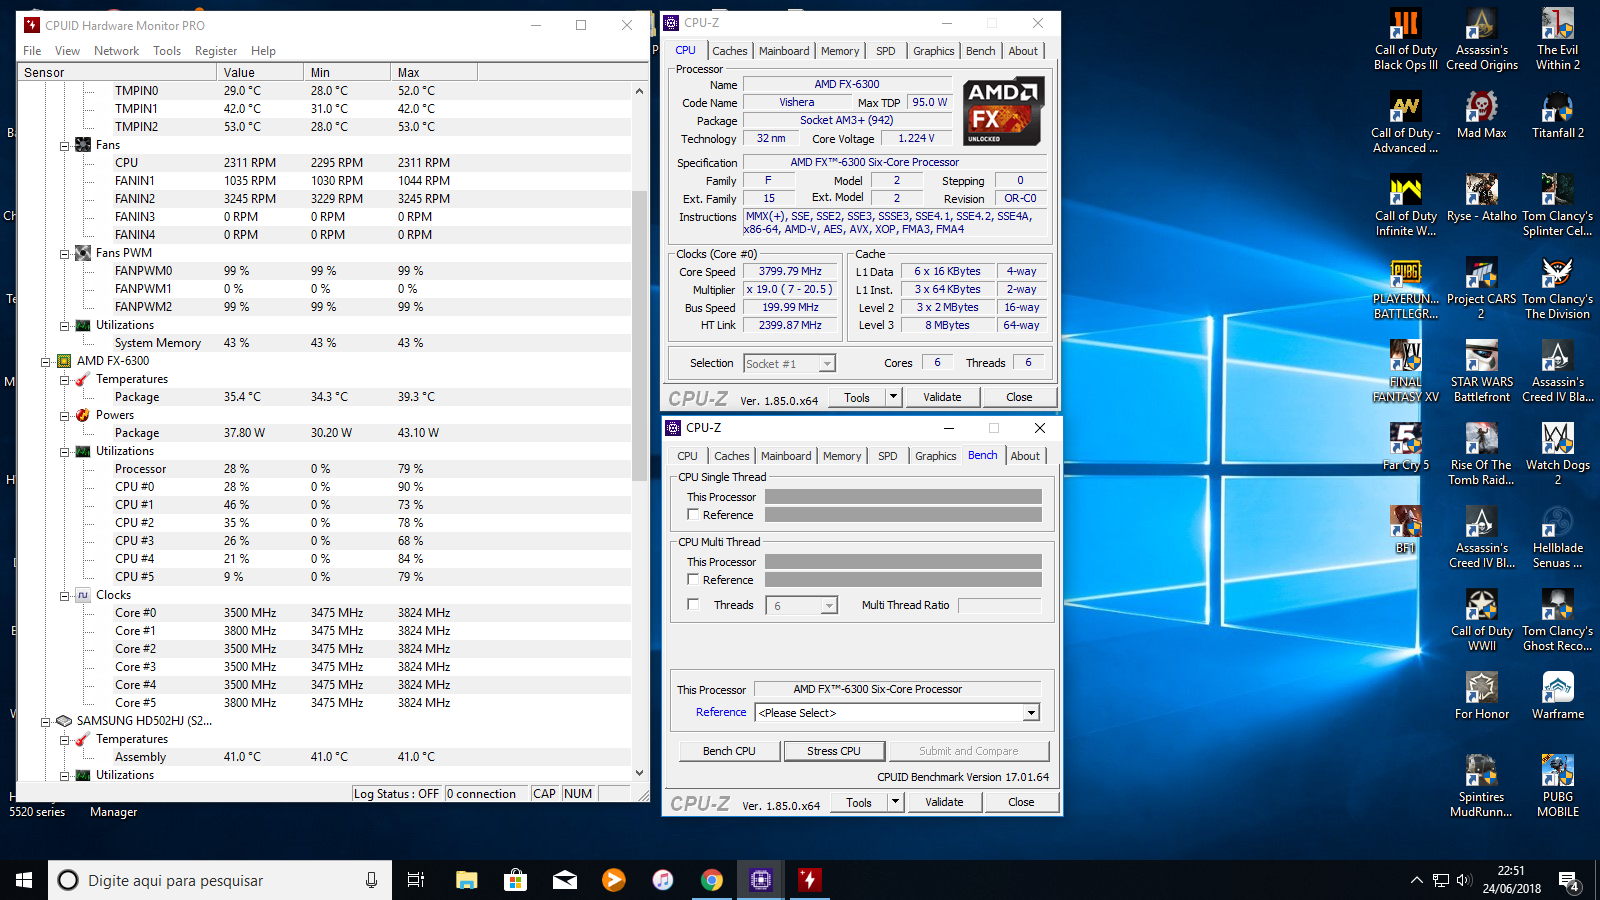Switch to Memory tab in top CPU-Z
Viewport: 1600px width, 900px height.
840,51
